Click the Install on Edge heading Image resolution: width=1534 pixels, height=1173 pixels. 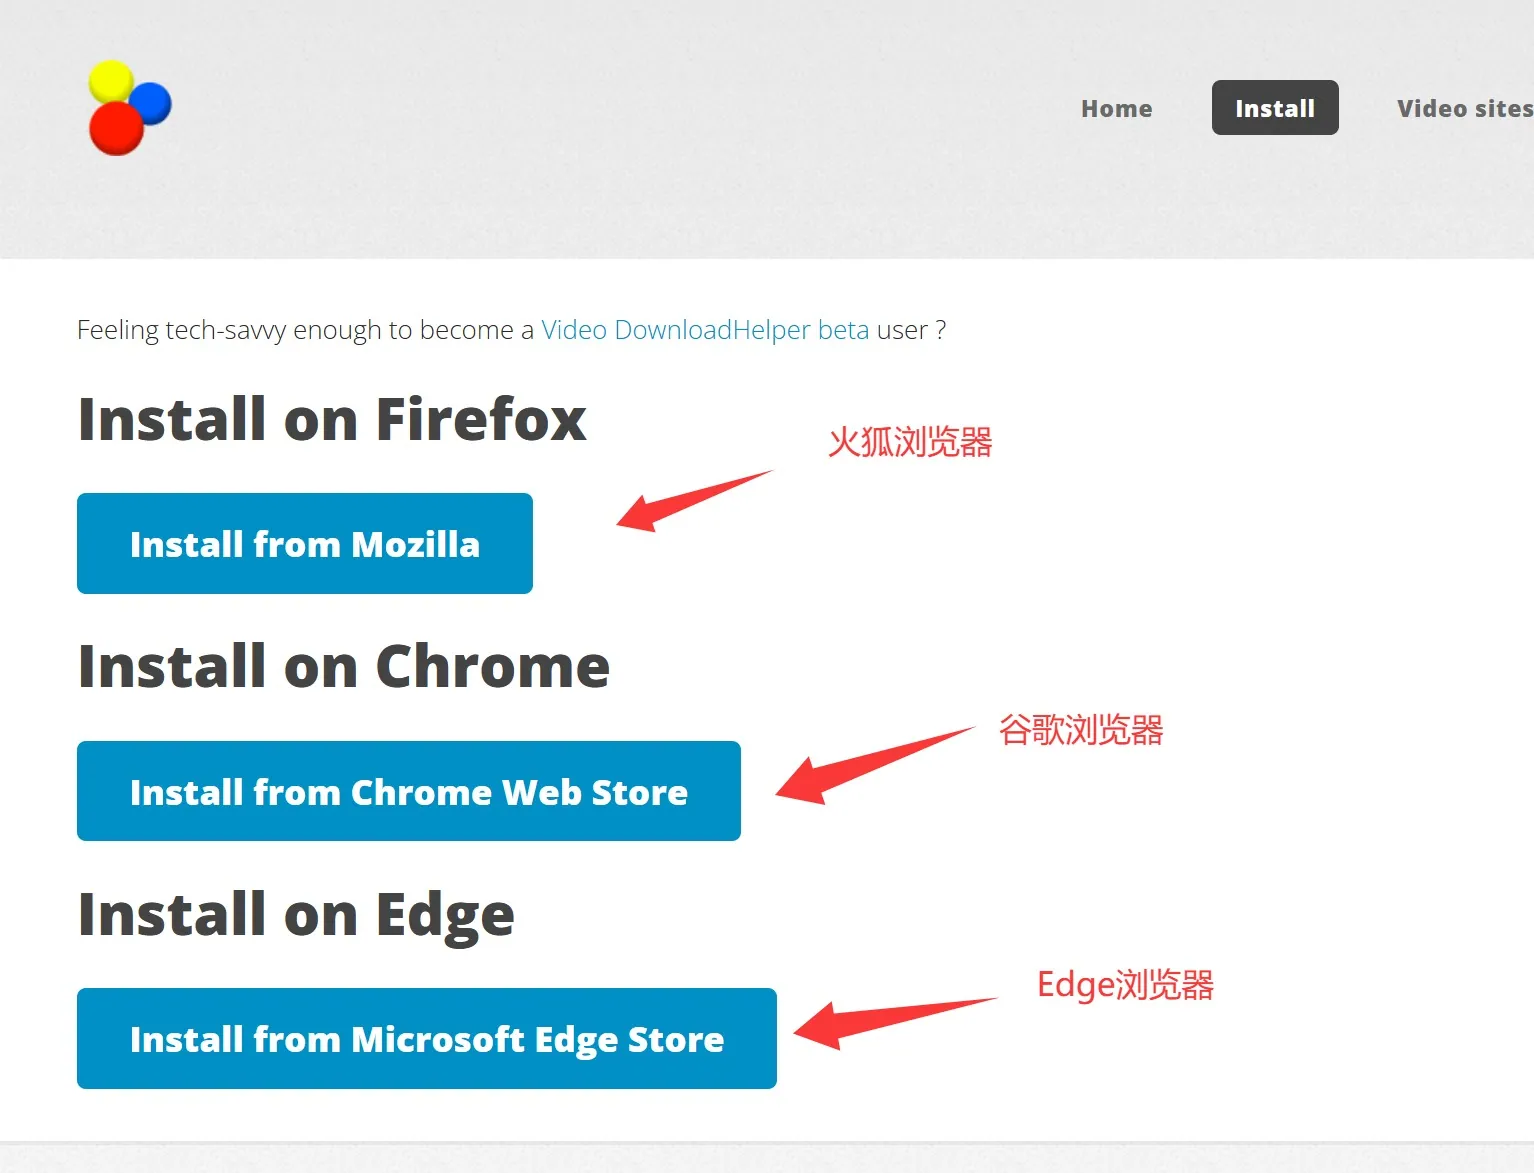[296, 913]
